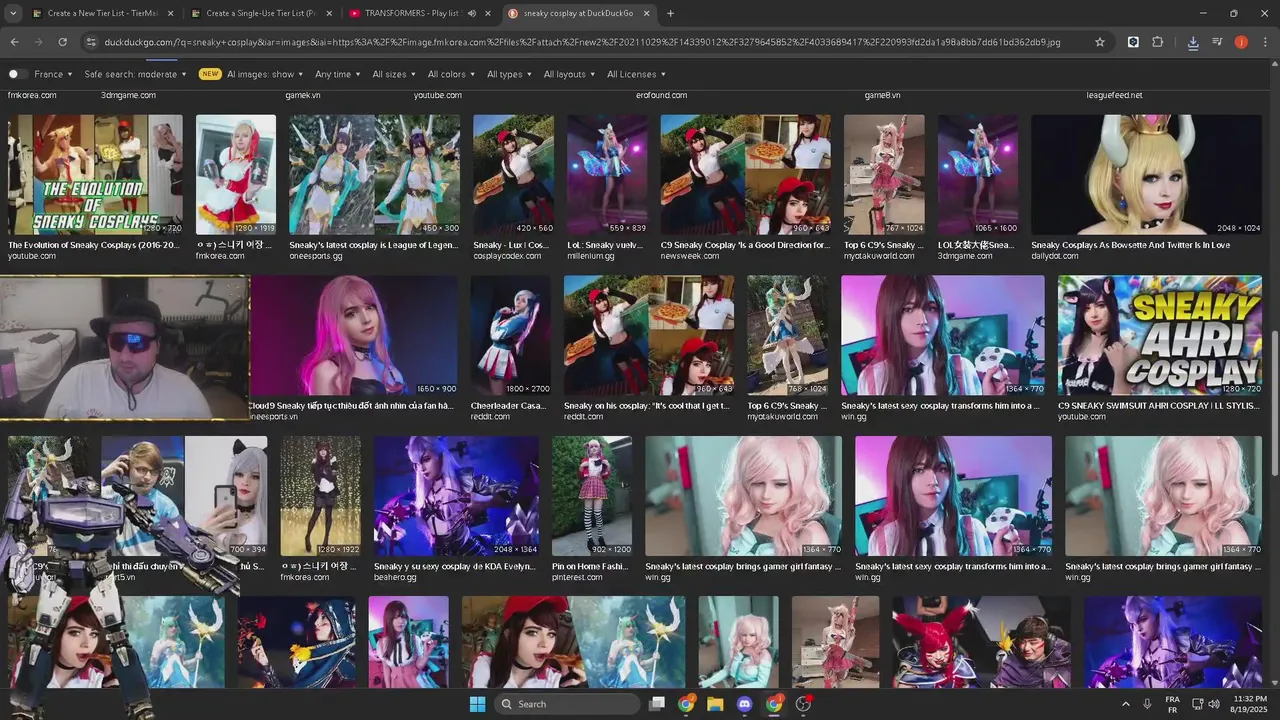This screenshot has width=1280, height=720.
Task: Open the extension icon left of puzzle icon
Action: (x=1133, y=42)
